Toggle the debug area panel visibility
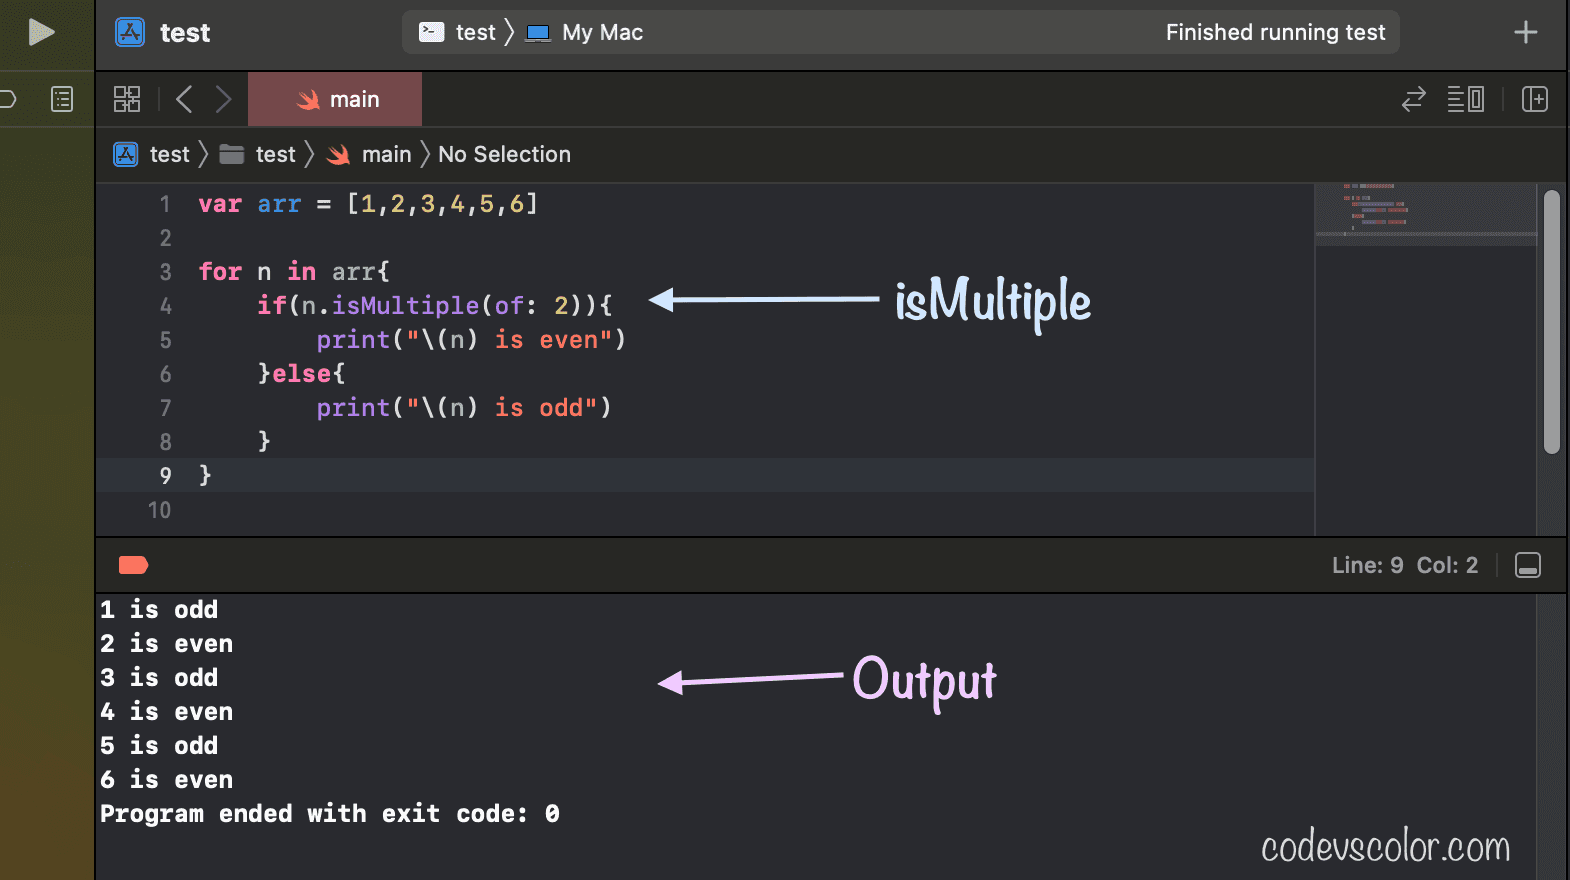The width and height of the screenshot is (1570, 880). point(1527,565)
